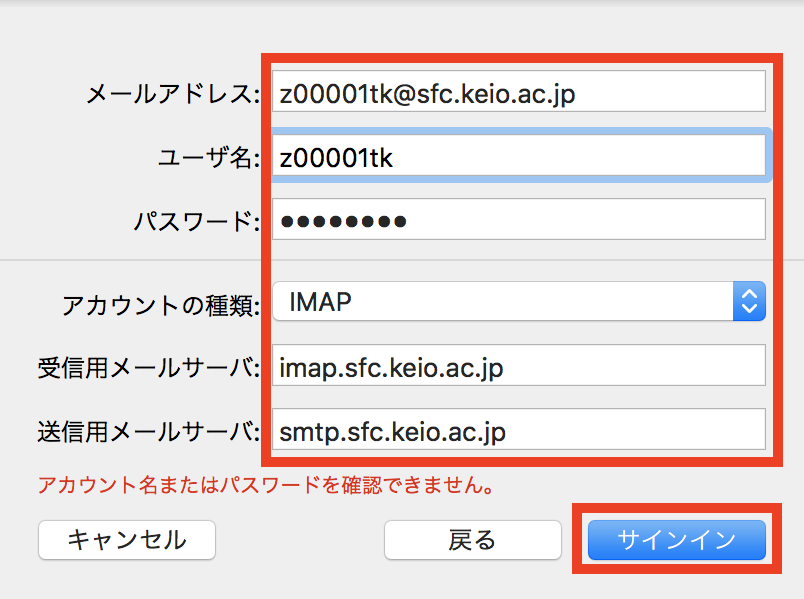The image size is (804, 599).
Task: Click the 送信用メールサーバ label
Action: pos(147,432)
